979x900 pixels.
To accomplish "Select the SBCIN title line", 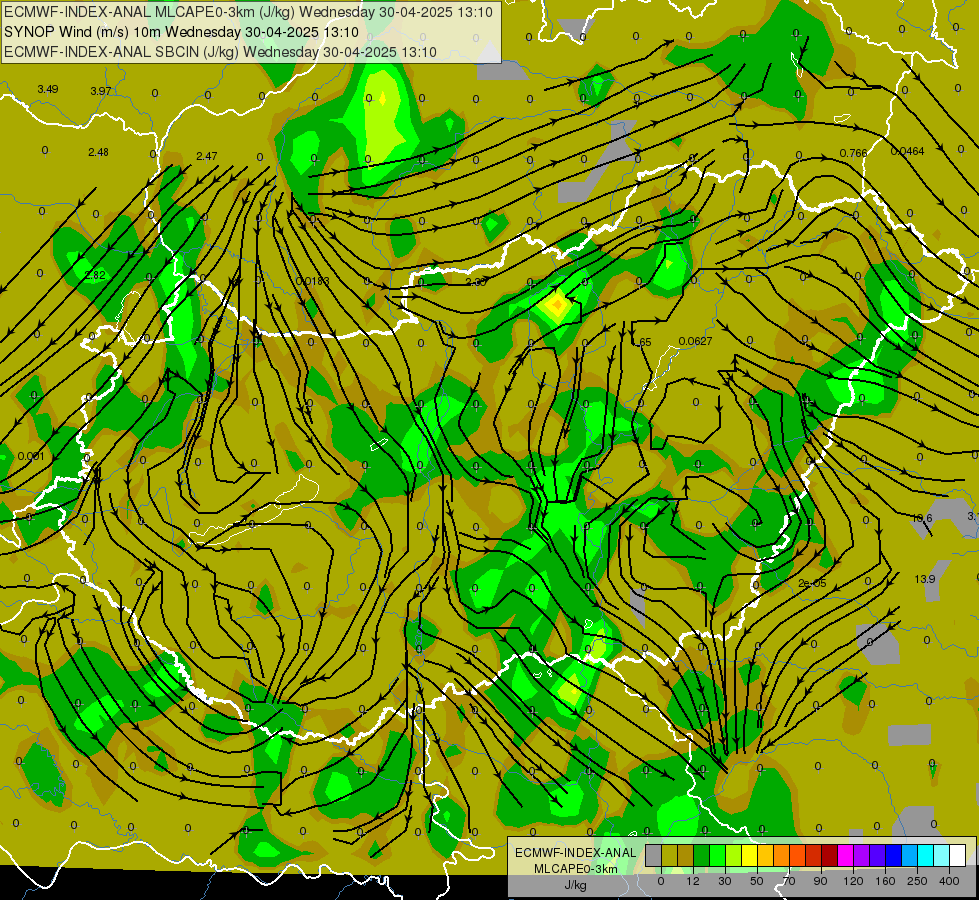I will [x=220, y=52].
